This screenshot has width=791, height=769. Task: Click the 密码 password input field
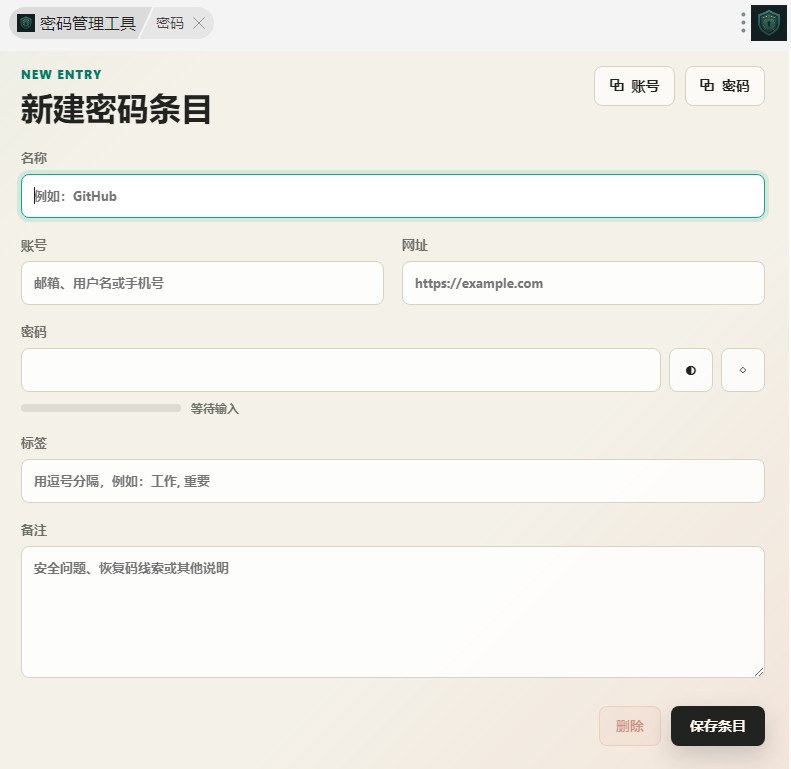341,370
